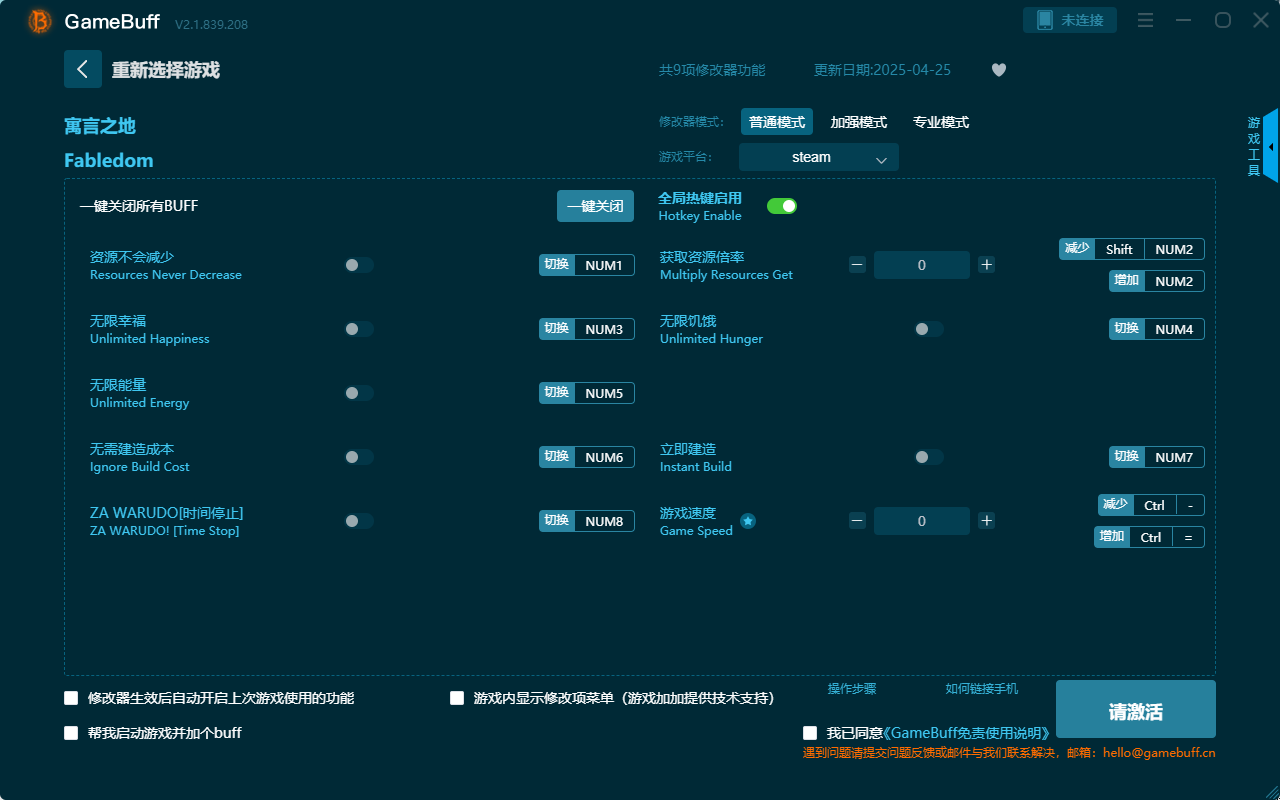Enable Instant Build toggle
Screen dimensions: 1280x800
coord(929,457)
